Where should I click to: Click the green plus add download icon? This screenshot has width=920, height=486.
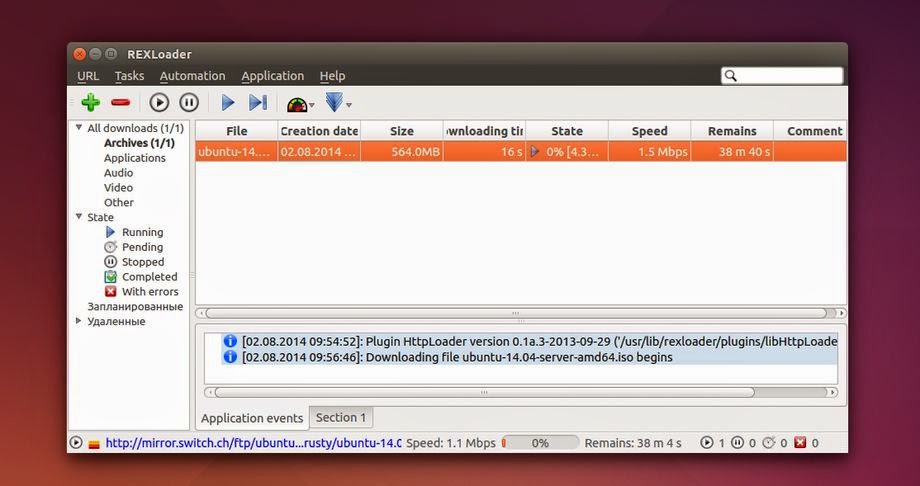pyautogui.click(x=90, y=103)
